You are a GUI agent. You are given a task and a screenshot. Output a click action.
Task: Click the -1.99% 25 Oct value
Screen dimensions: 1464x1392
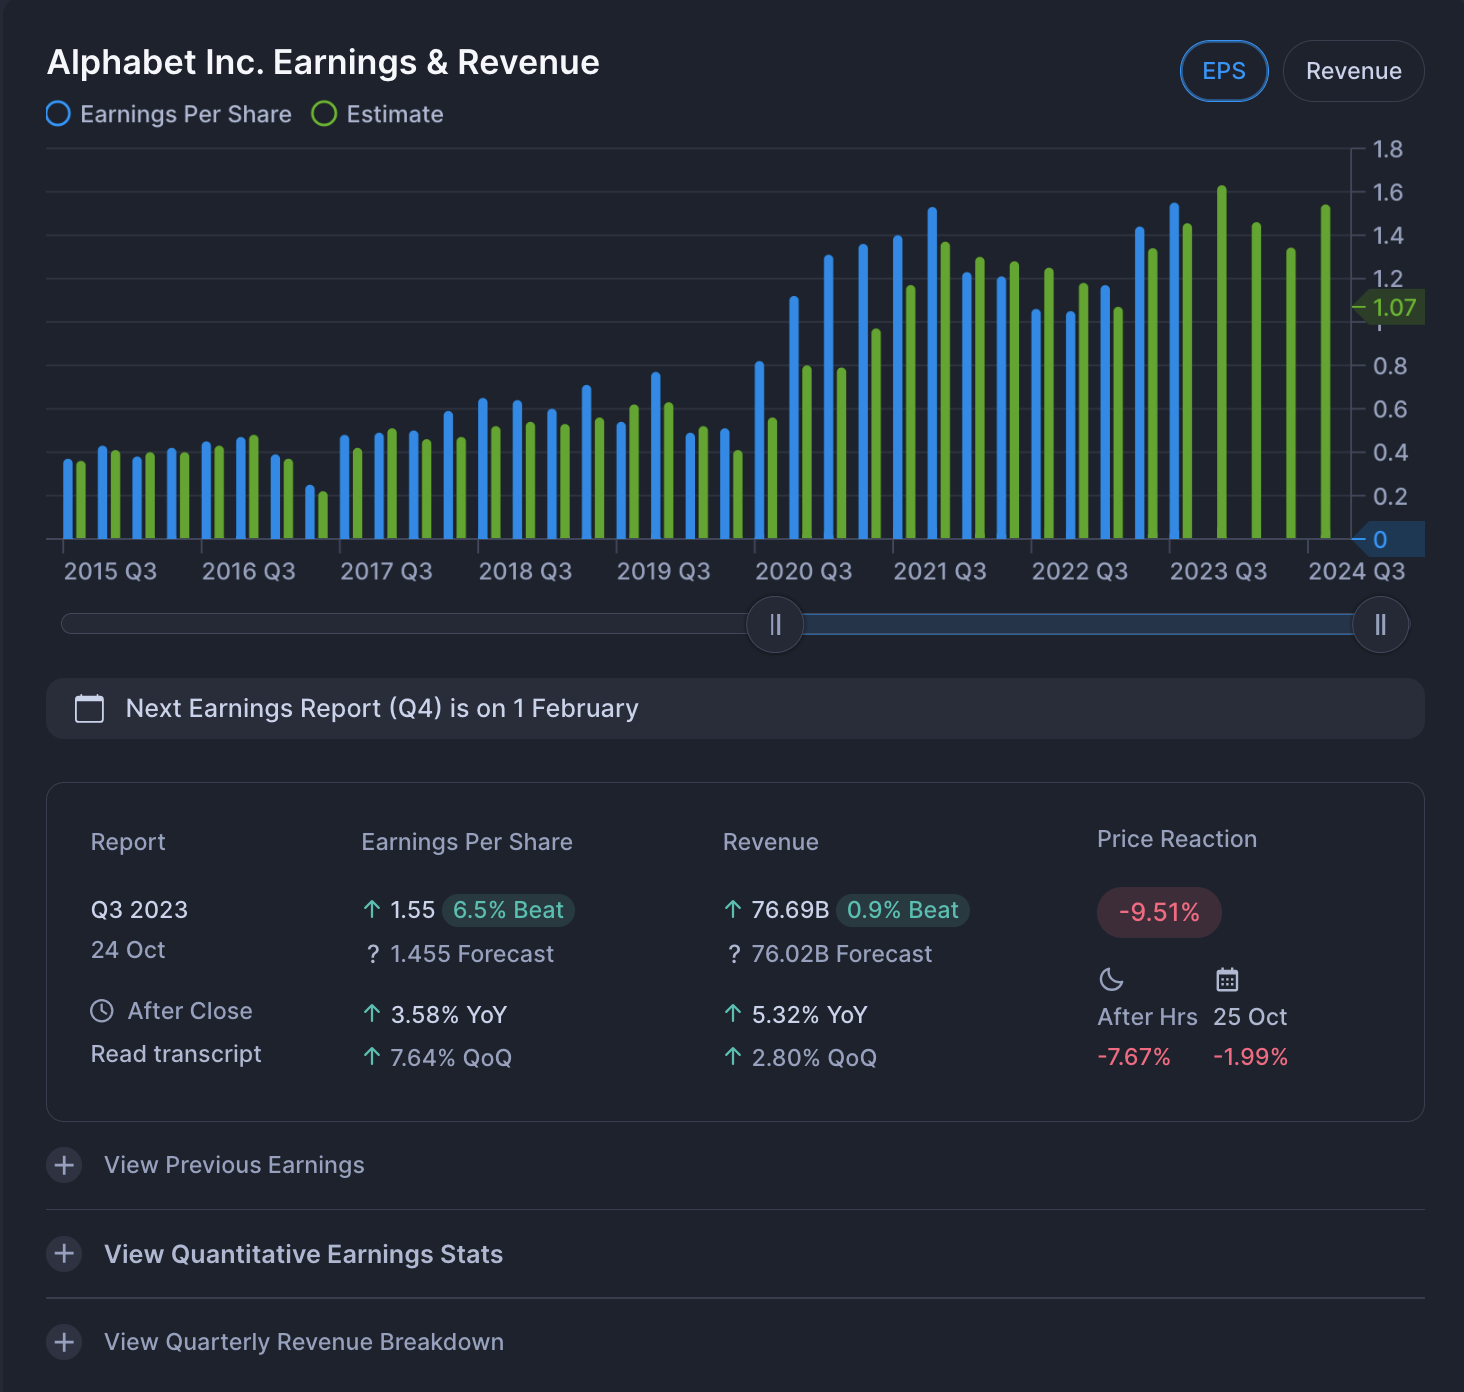pyautogui.click(x=1250, y=1057)
